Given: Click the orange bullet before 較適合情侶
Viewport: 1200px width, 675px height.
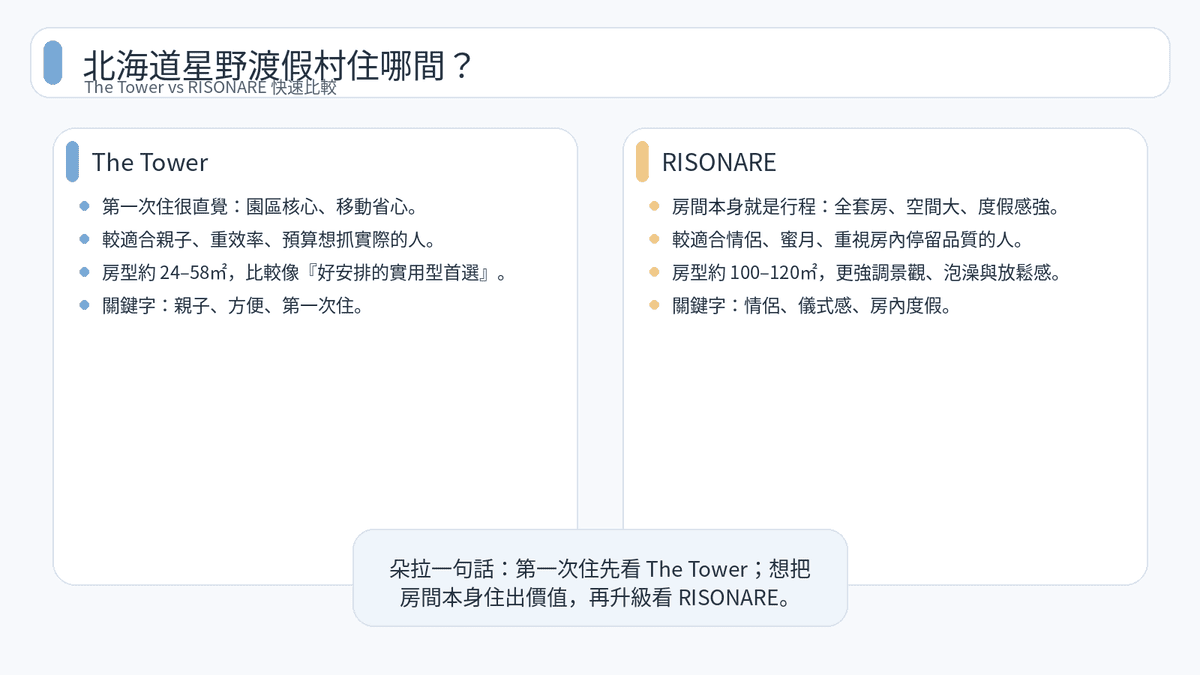Looking at the screenshot, I should tap(654, 240).
